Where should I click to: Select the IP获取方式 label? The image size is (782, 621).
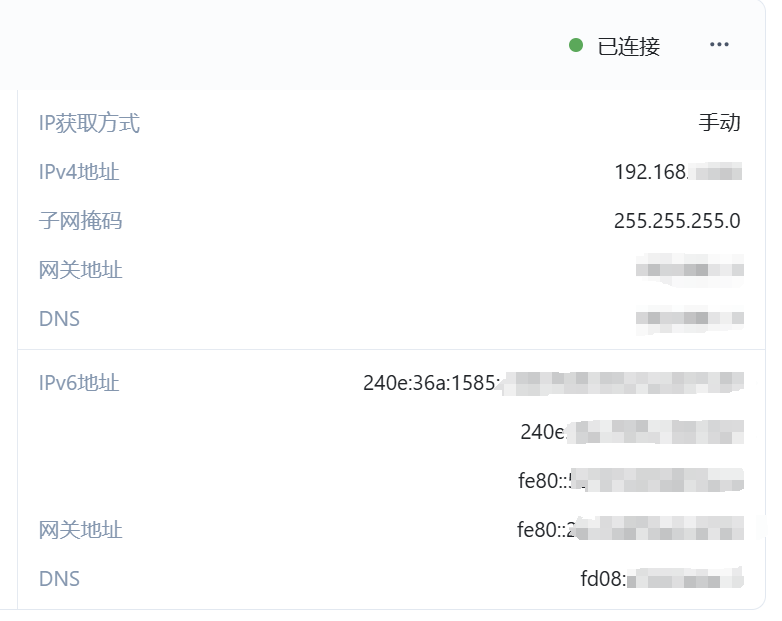click(x=89, y=123)
